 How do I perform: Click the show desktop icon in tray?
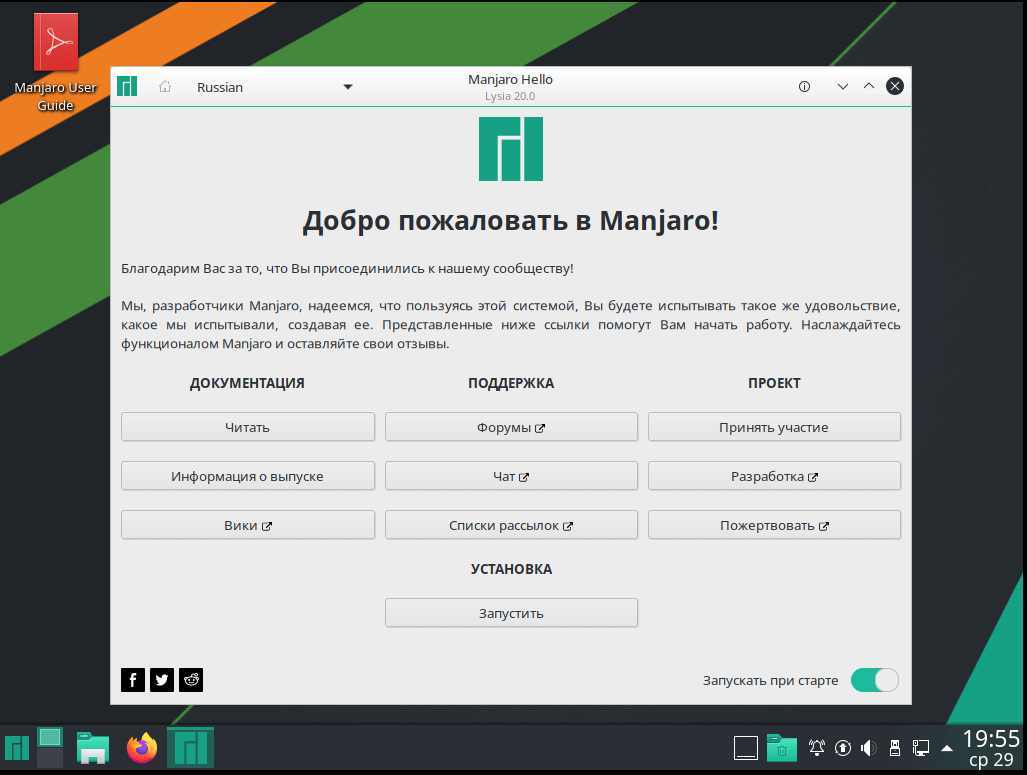tap(745, 747)
